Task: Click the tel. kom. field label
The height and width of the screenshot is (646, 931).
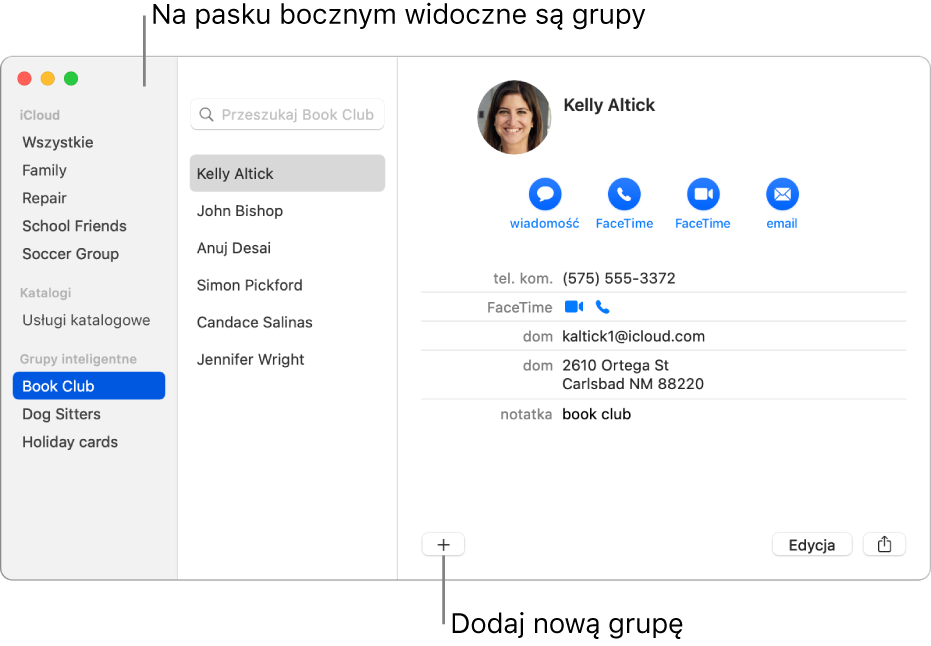Action: pos(522,278)
